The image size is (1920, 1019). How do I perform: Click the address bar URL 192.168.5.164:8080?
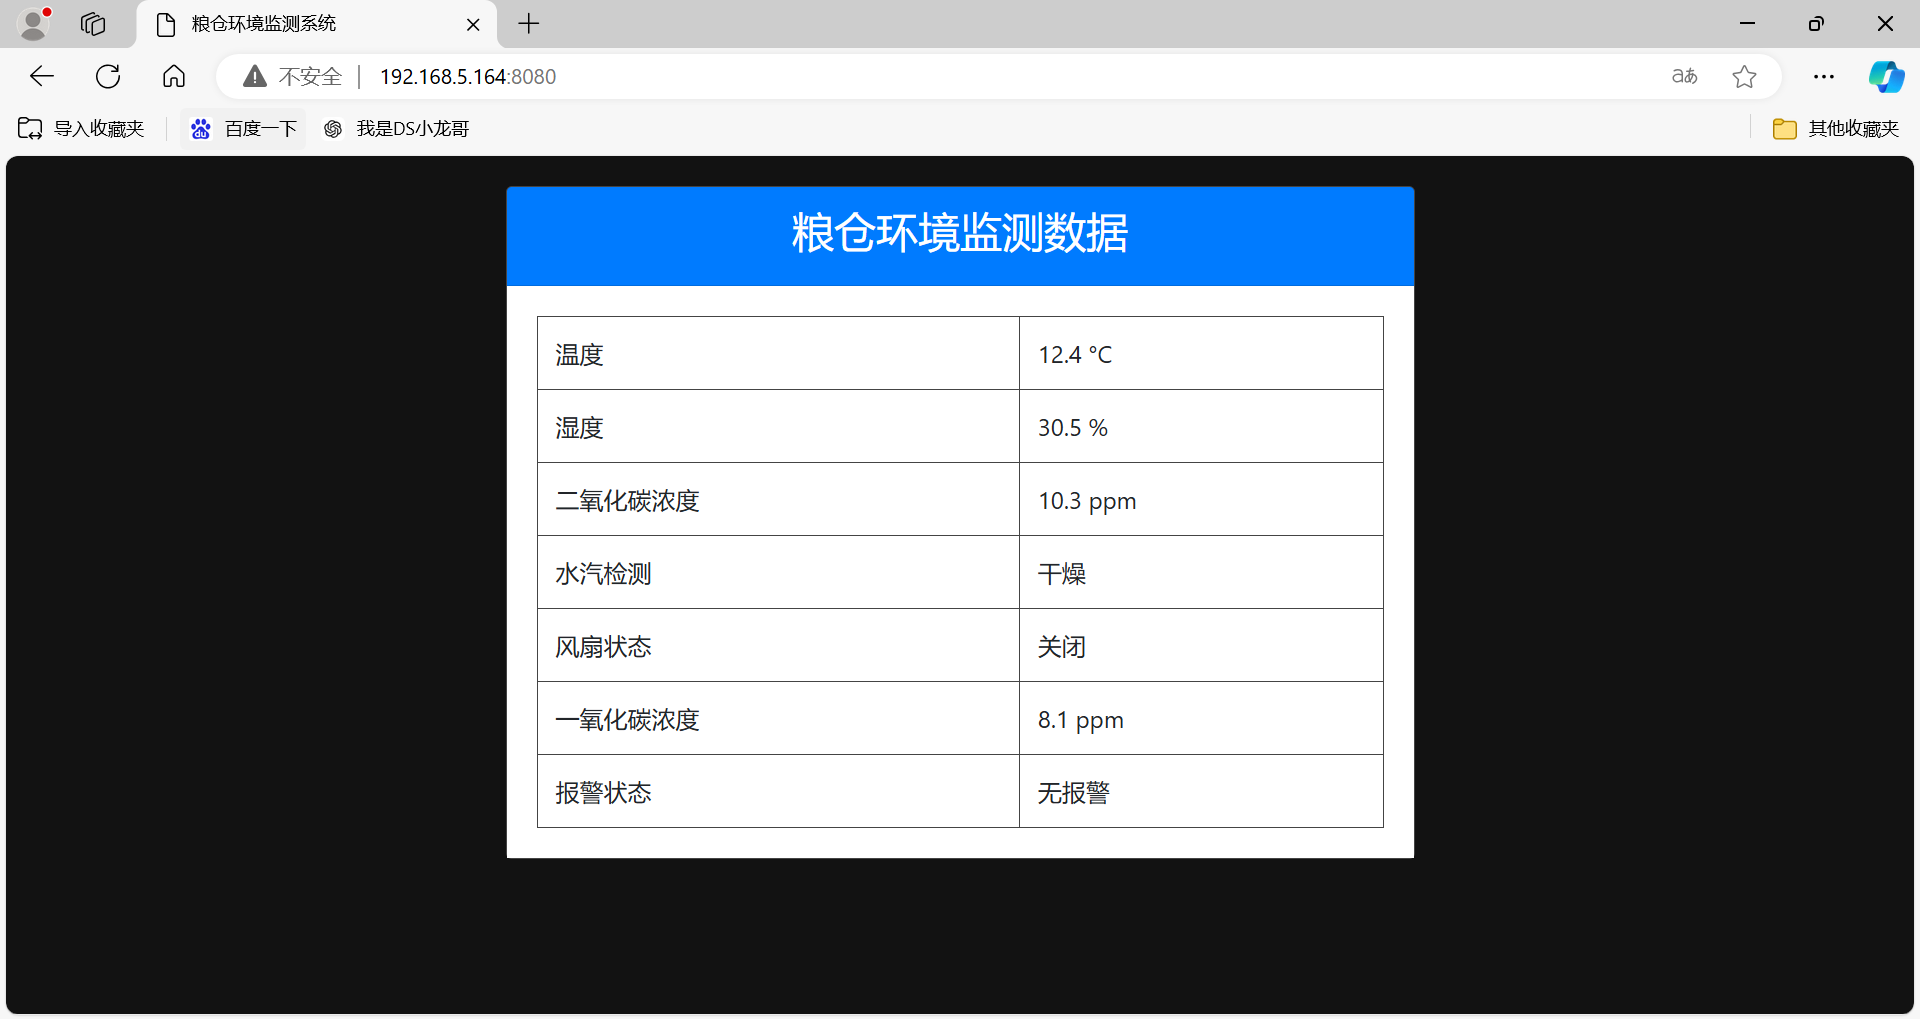pos(468,76)
